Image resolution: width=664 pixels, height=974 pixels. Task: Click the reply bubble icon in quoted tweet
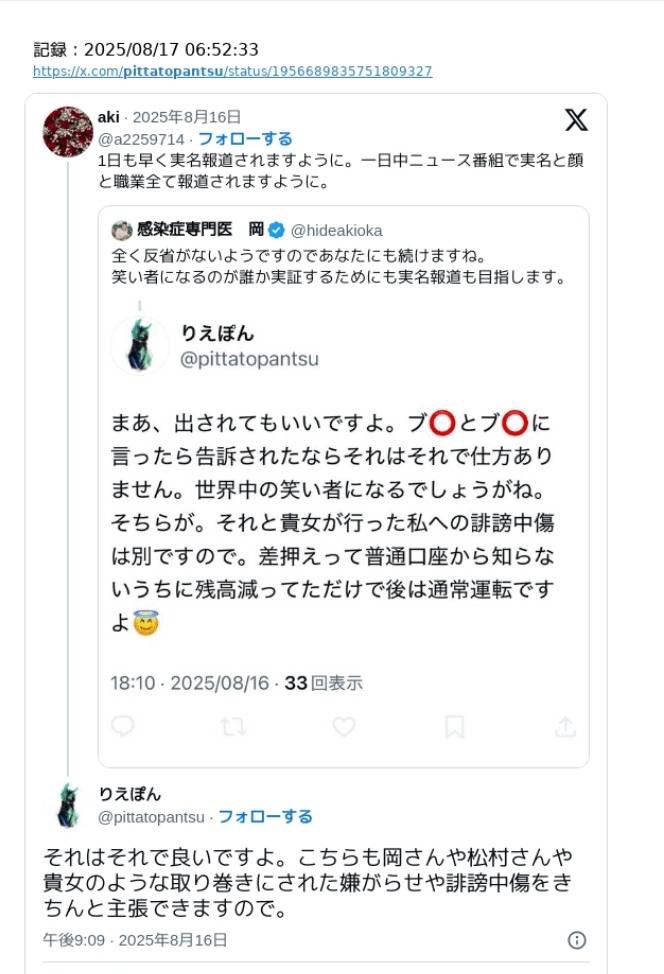[123, 726]
